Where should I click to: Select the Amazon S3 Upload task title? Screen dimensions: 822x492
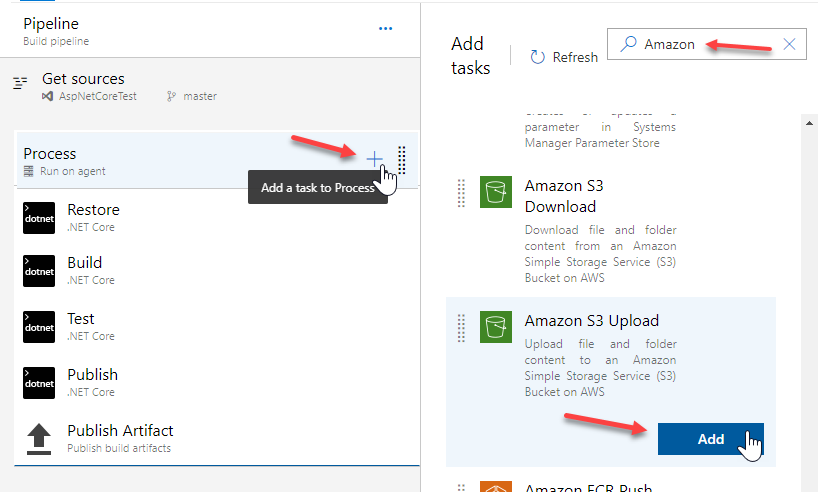point(592,321)
